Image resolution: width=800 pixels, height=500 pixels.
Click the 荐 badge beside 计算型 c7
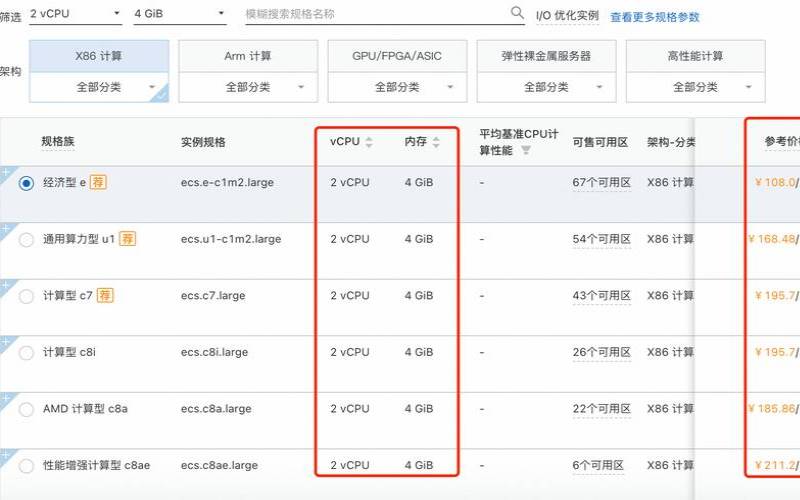(x=105, y=296)
